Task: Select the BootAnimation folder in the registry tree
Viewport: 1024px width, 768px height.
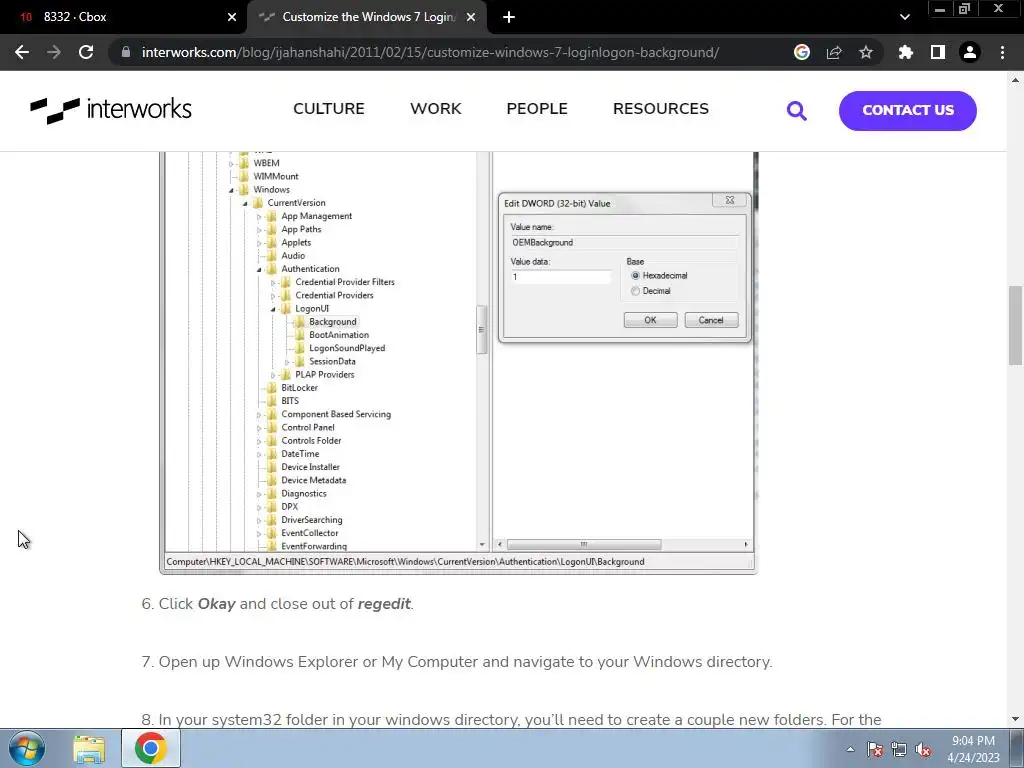Action: pyautogui.click(x=338, y=335)
